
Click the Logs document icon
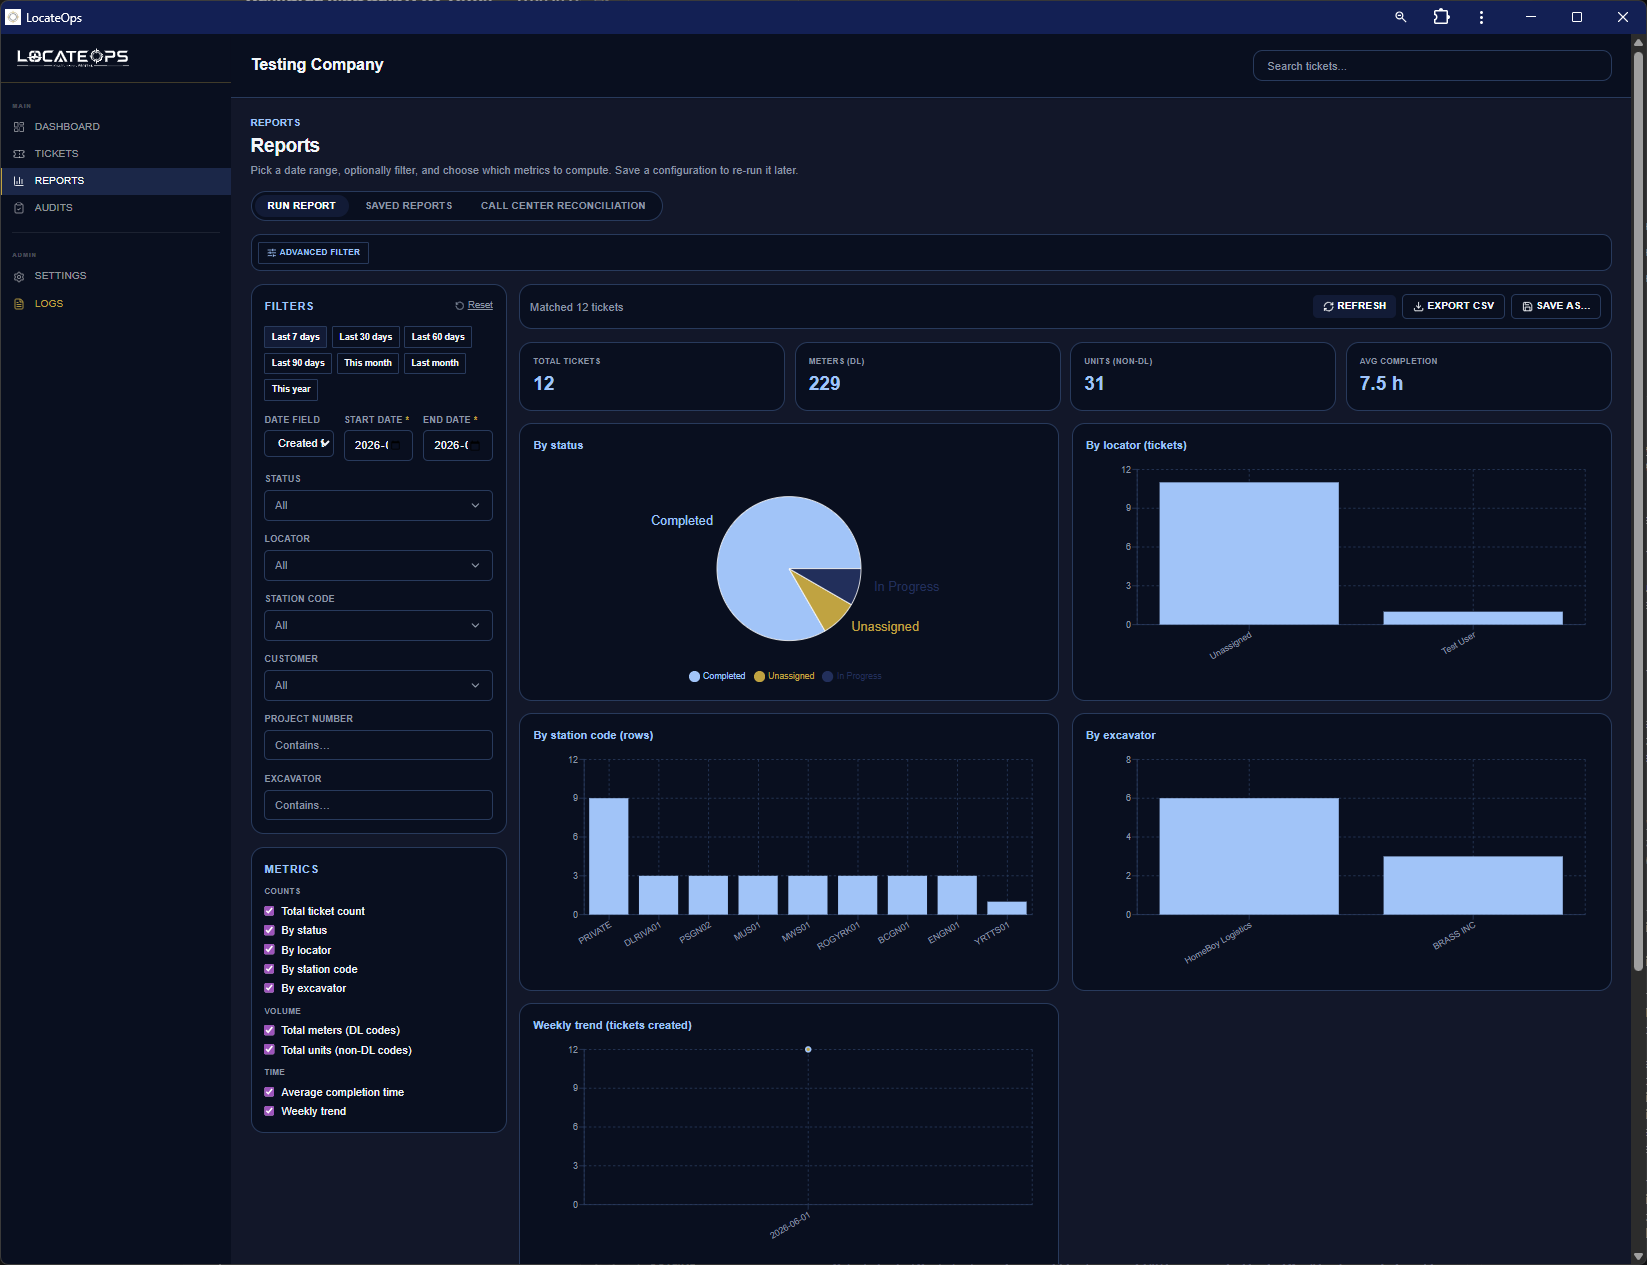(x=19, y=304)
